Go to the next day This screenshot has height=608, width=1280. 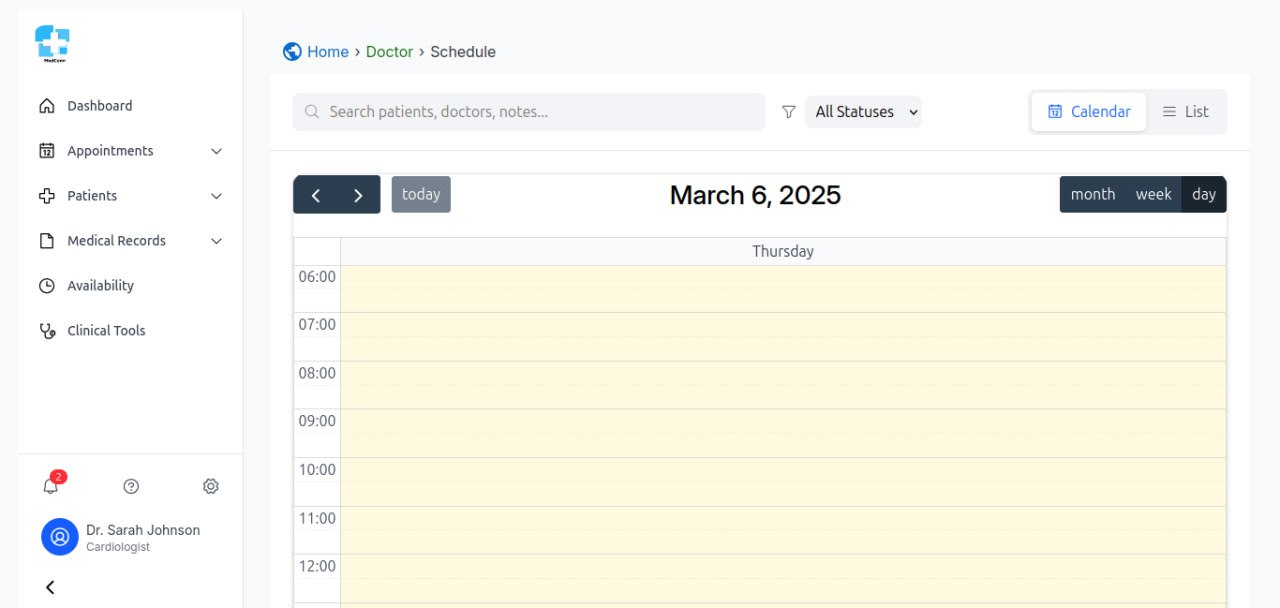[358, 195]
